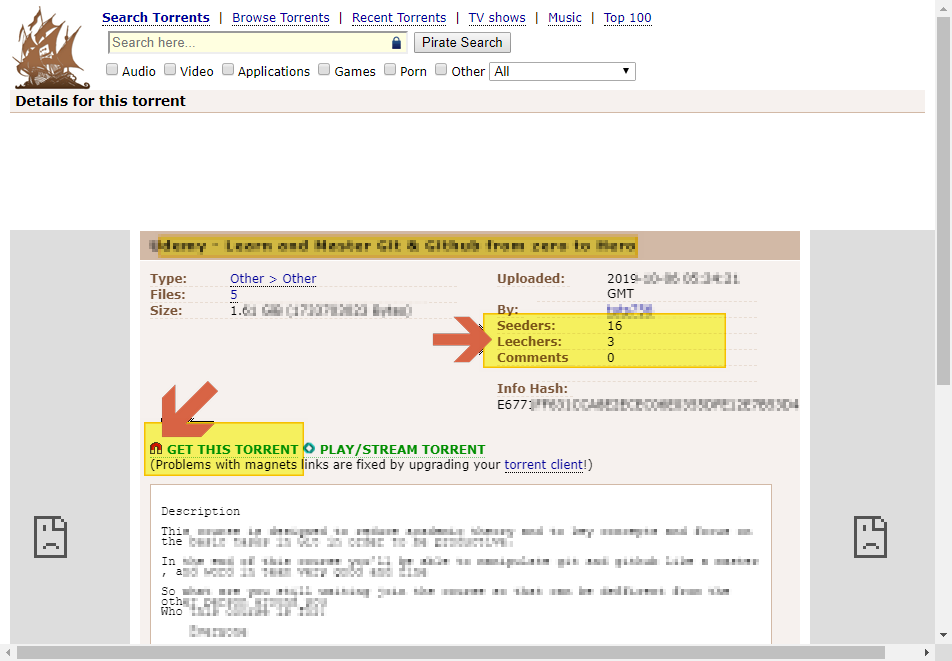
Task: Tick the Applications checkbox
Action: 228,69
